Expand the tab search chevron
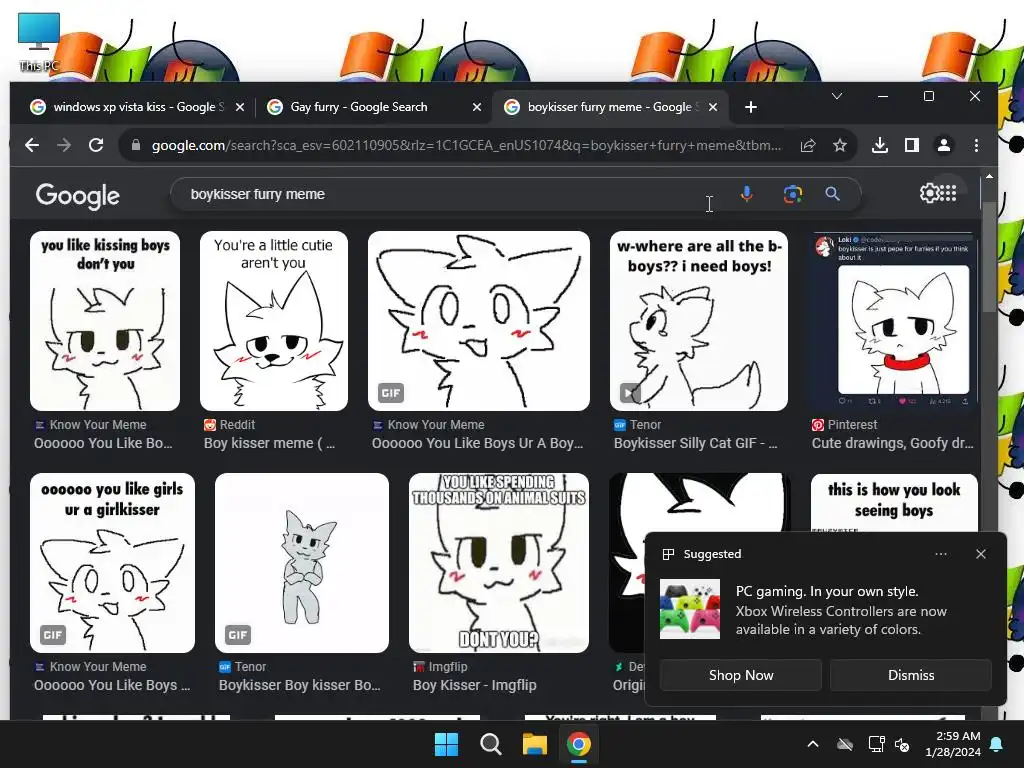 (837, 97)
